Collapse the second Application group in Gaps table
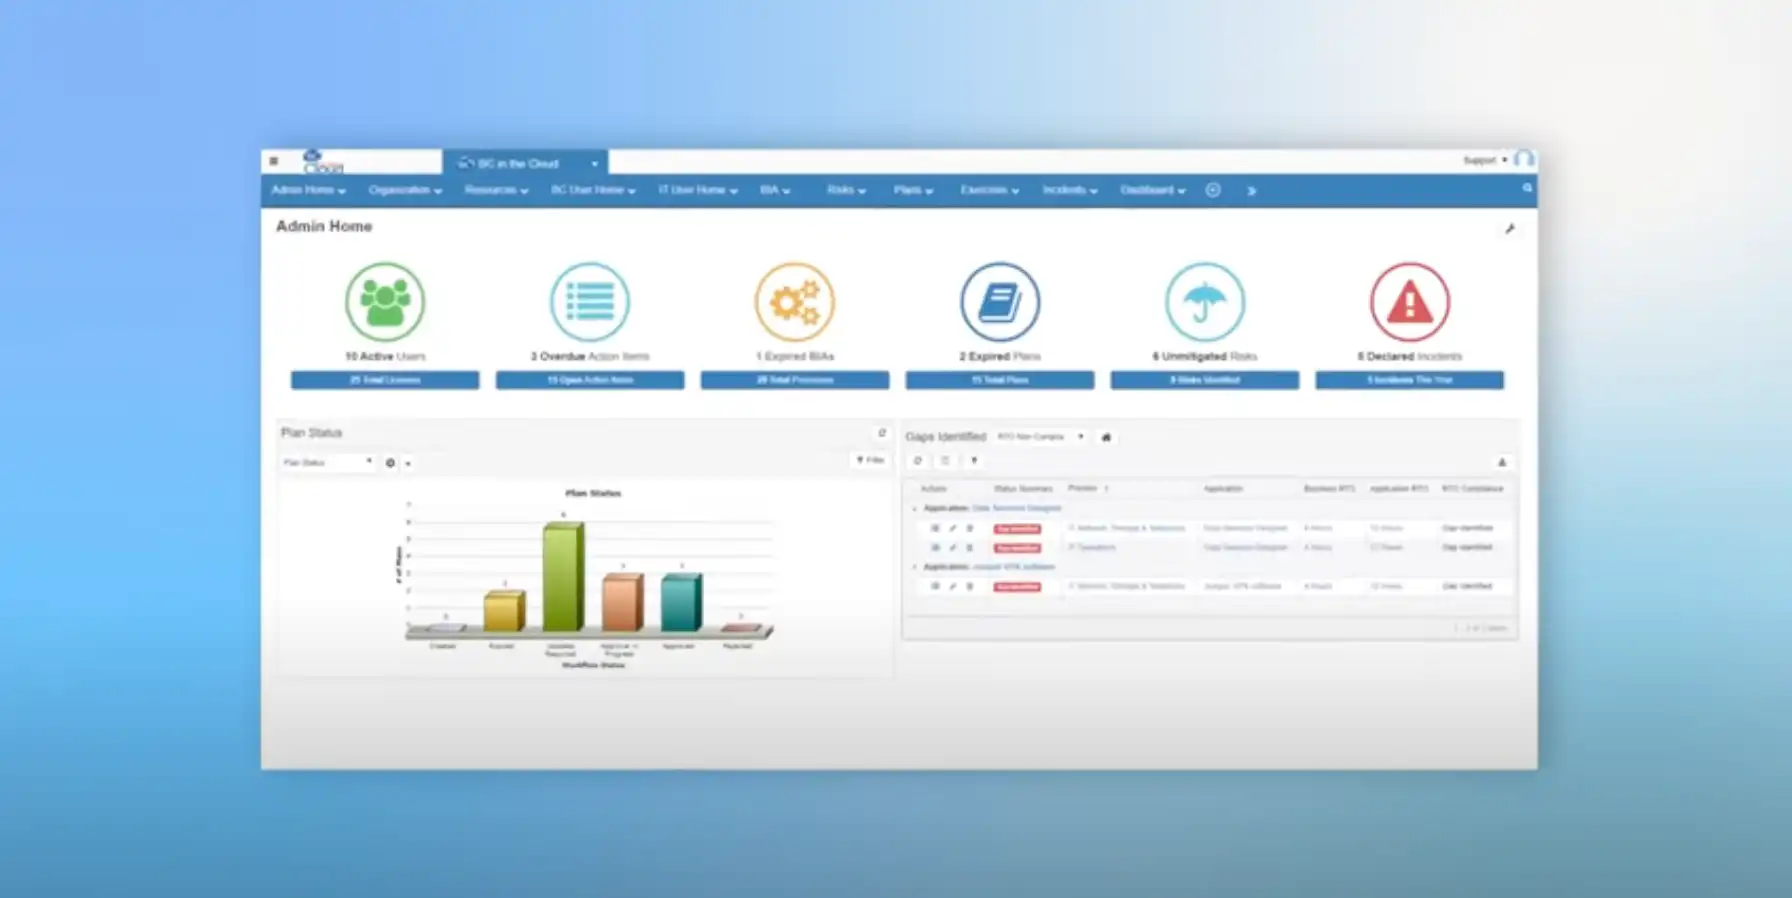Viewport: 1792px width, 898px height. coord(914,567)
